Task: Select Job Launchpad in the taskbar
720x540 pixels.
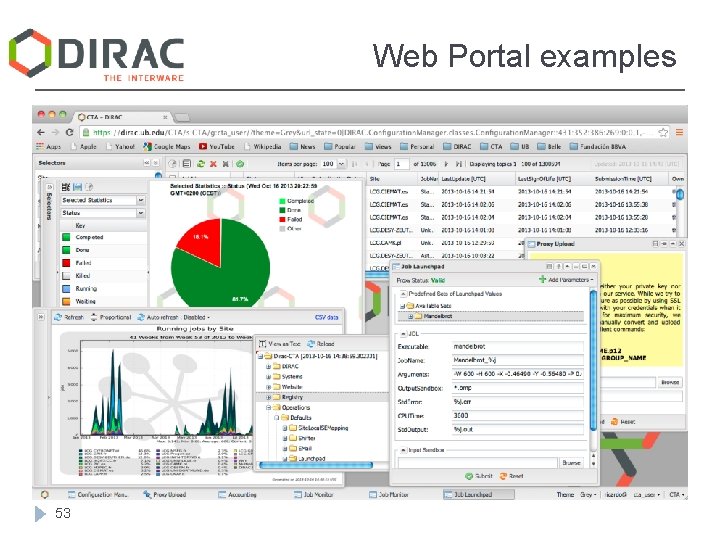Action: pyautogui.click(x=478, y=495)
